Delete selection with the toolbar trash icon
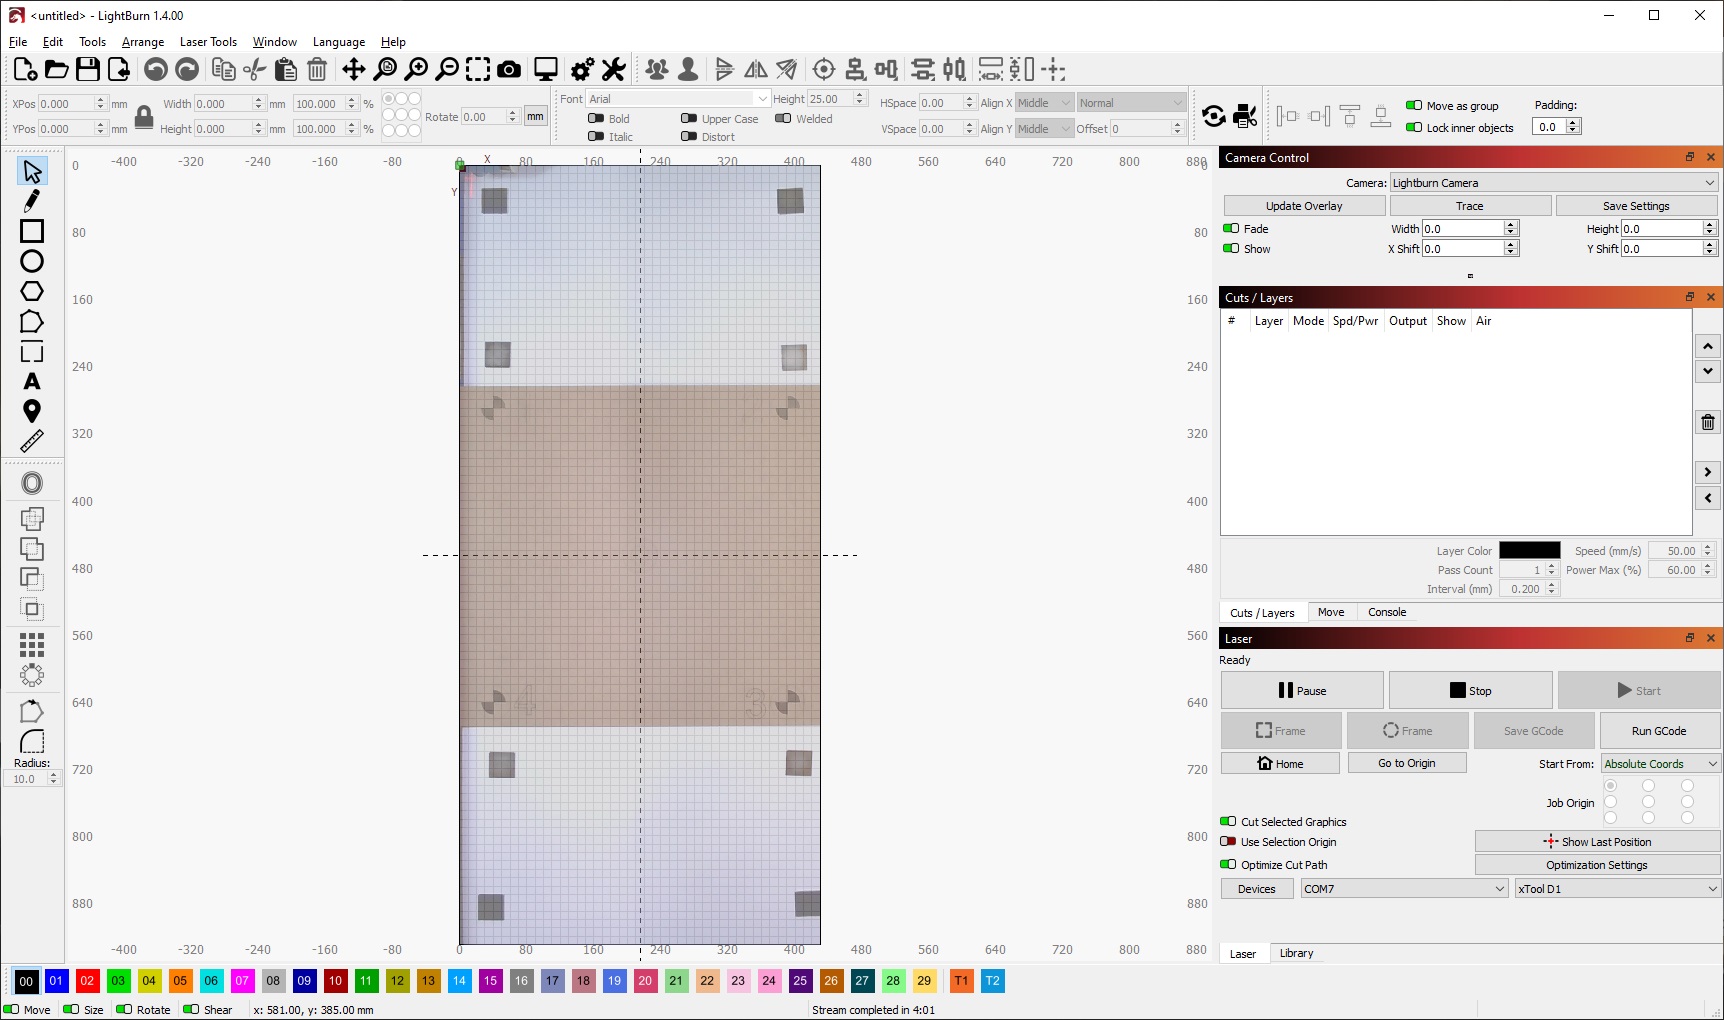The height and width of the screenshot is (1020, 1724). click(x=317, y=69)
